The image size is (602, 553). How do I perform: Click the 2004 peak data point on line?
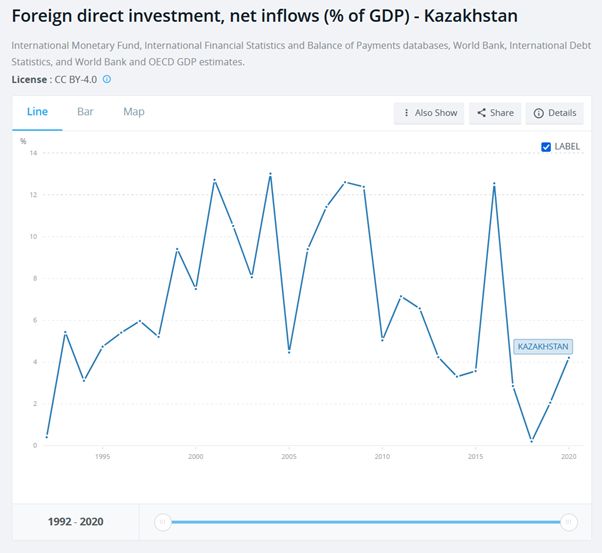click(x=270, y=174)
